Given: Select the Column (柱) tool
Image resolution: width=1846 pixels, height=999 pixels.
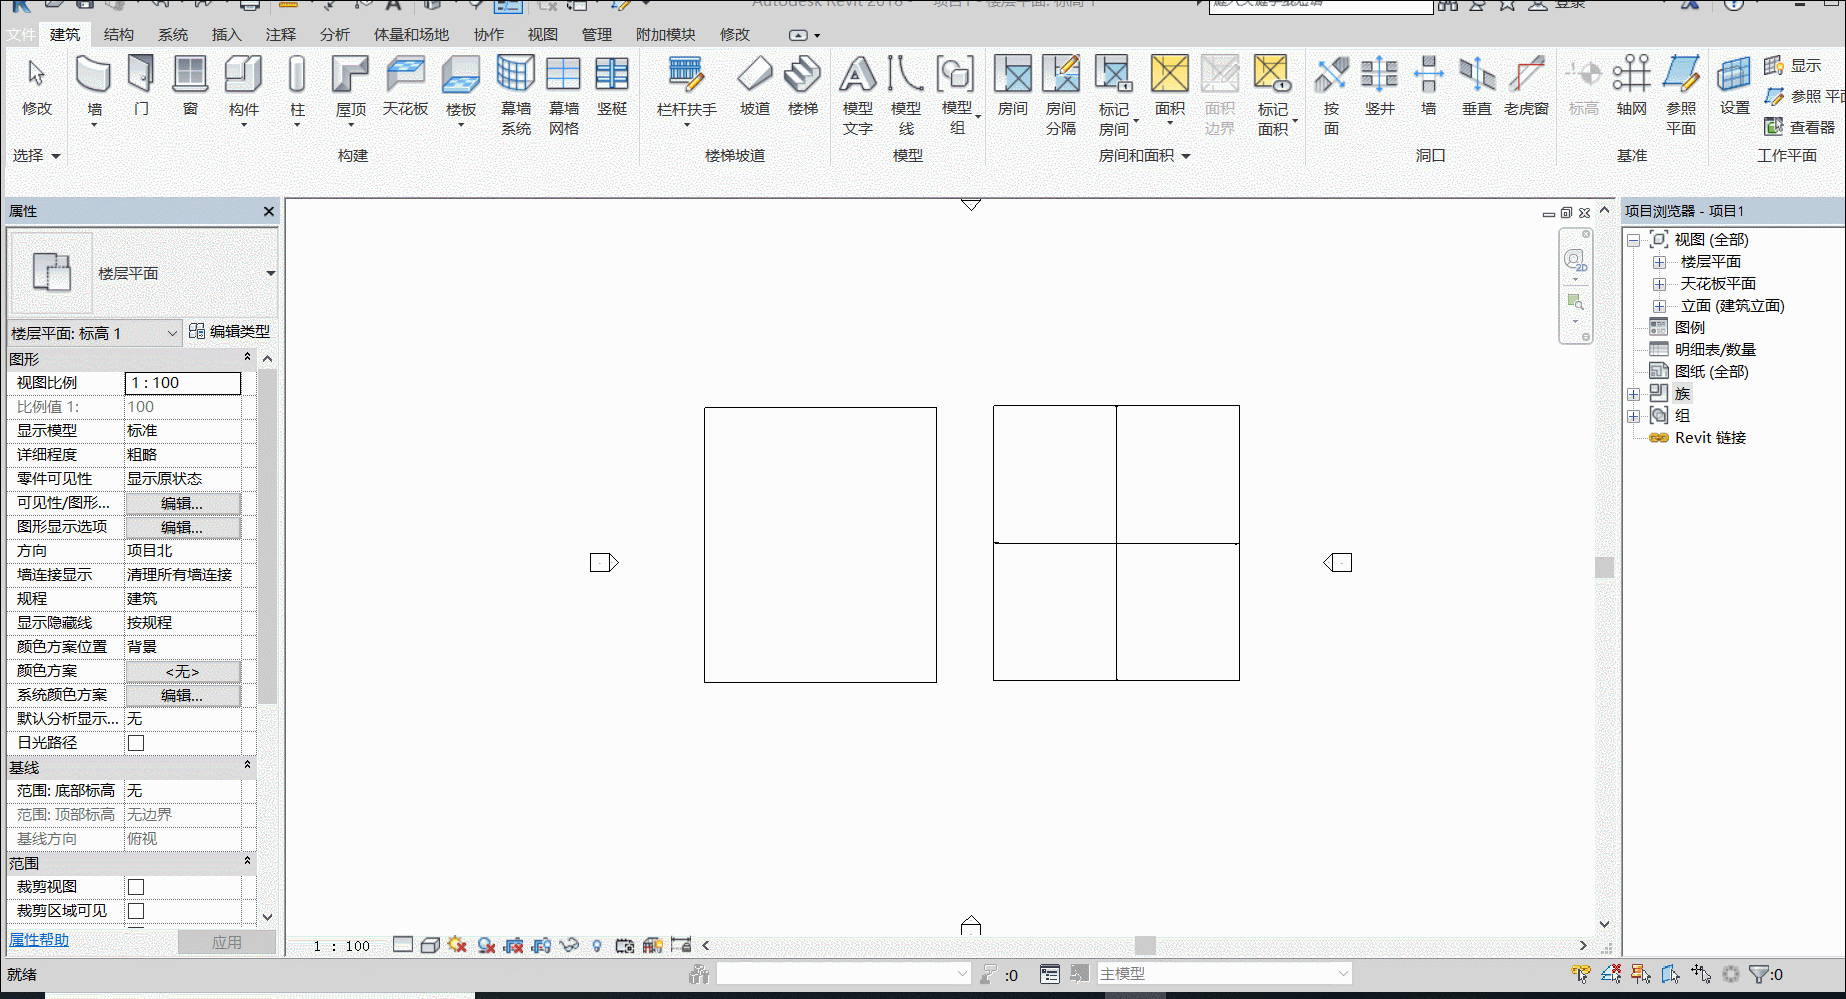Looking at the screenshot, I should tap(297, 90).
